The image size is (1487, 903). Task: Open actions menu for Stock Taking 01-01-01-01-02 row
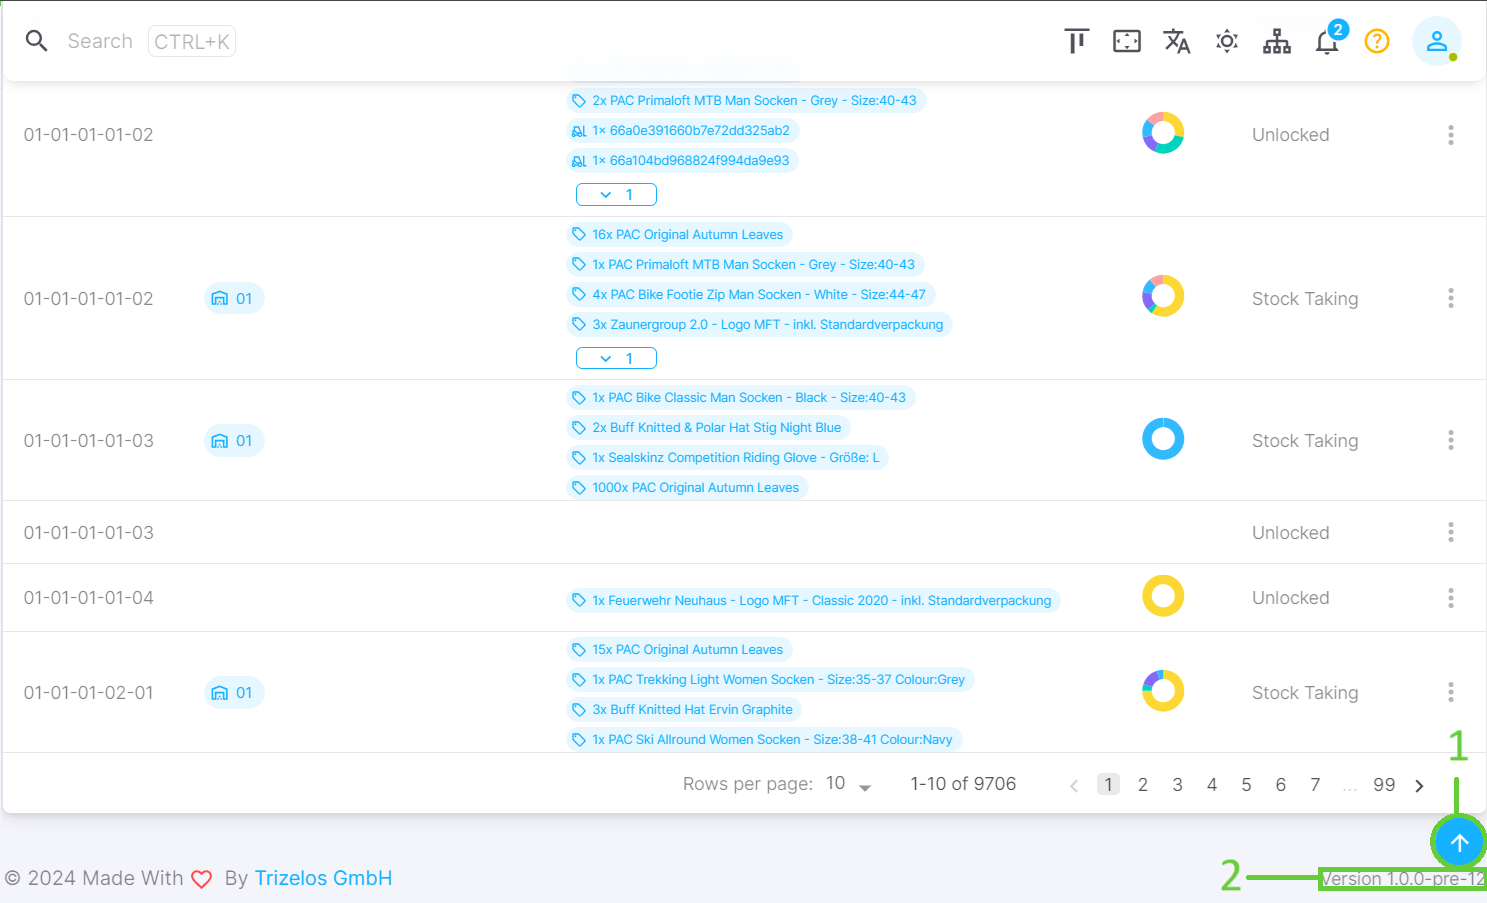[x=1451, y=298]
